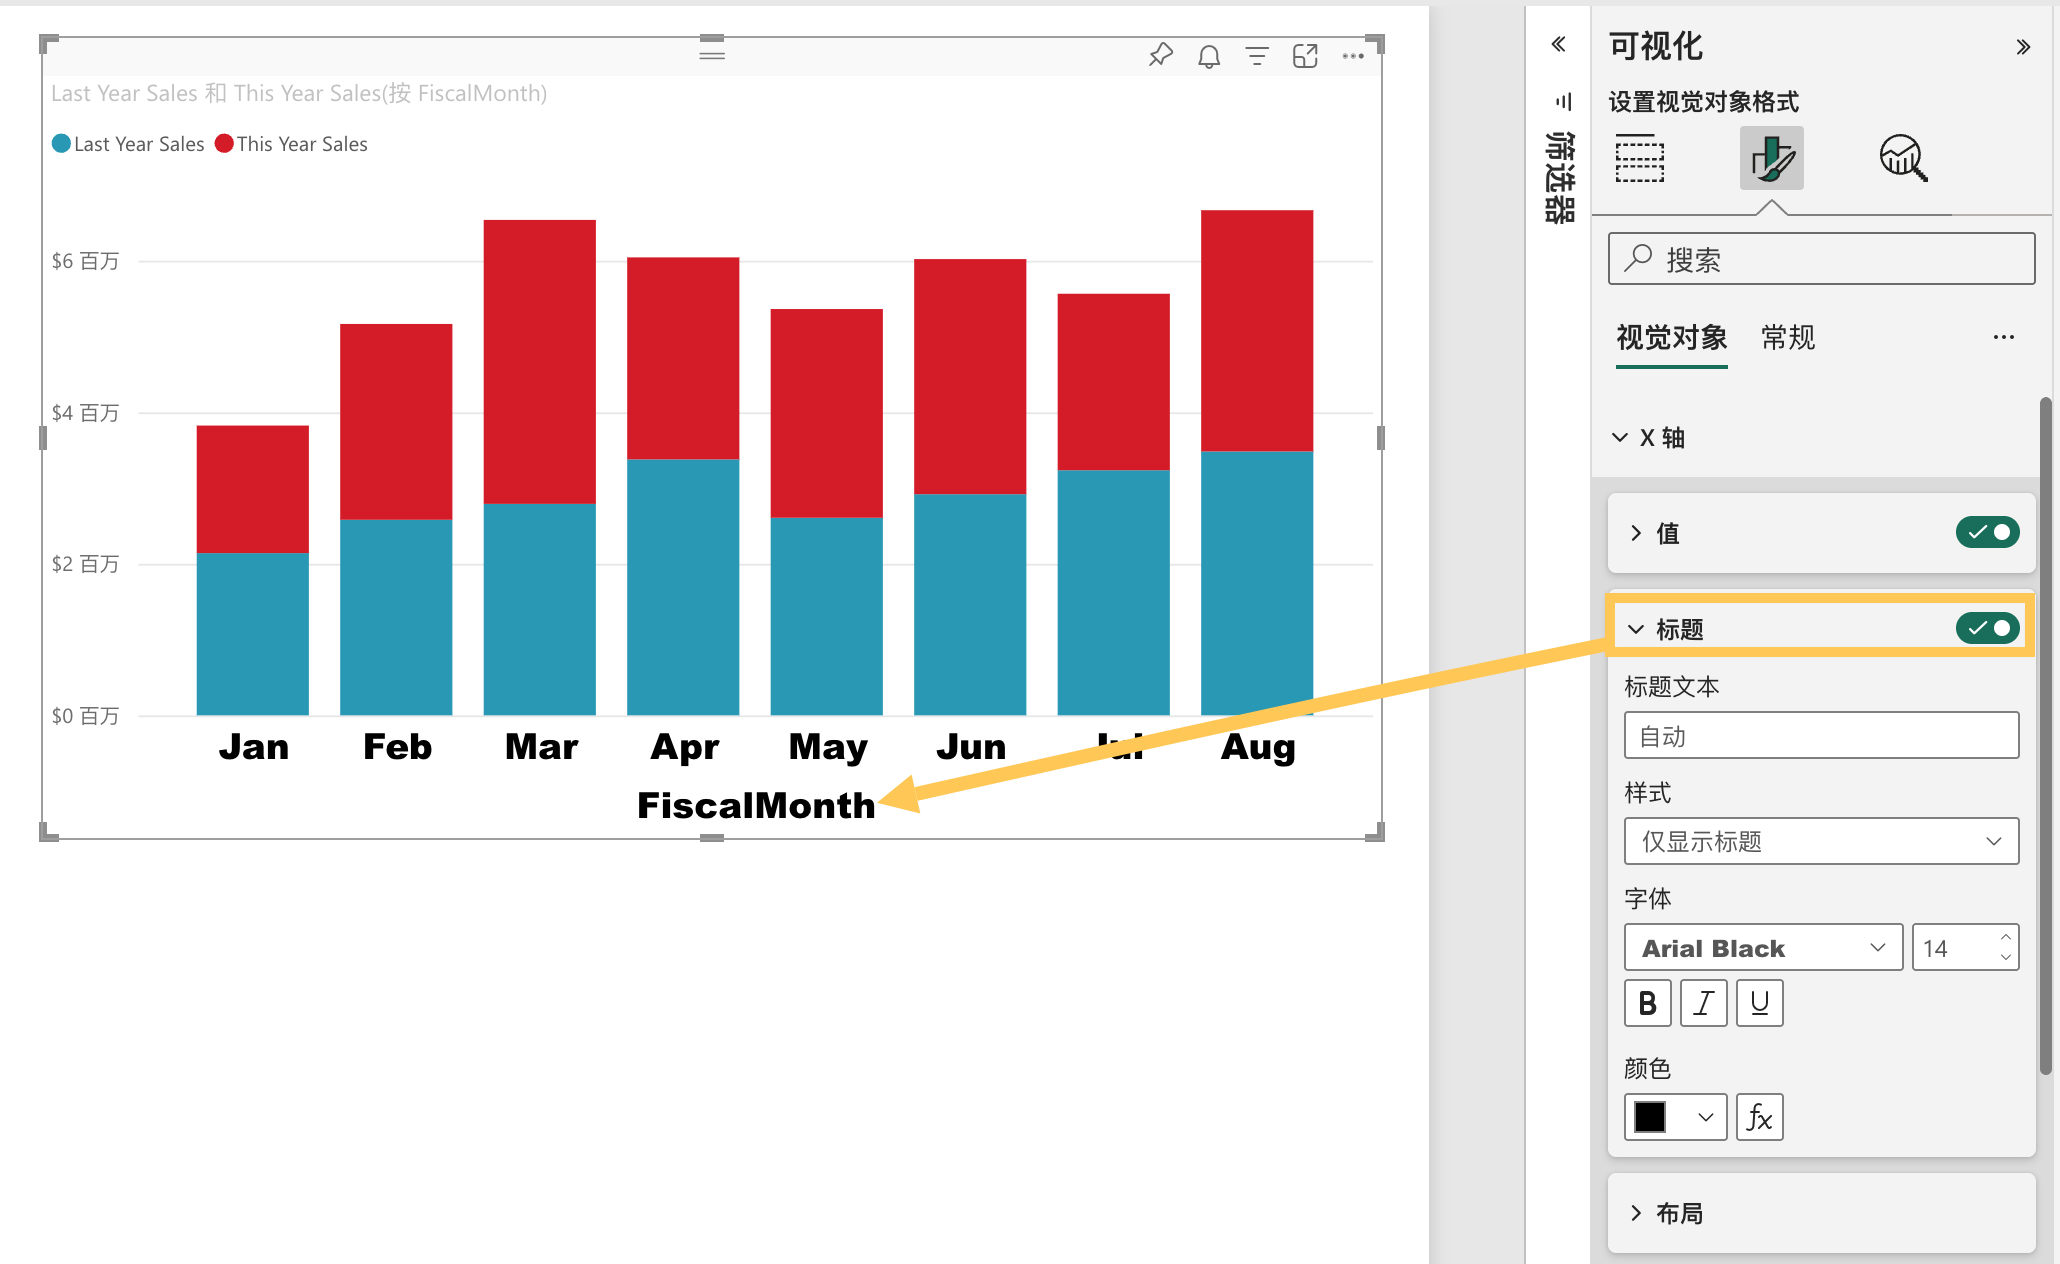Image resolution: width=2060 pixels, height=1264 pixels.
Task: Switch to the 常规 tab
Action: 1788,338
